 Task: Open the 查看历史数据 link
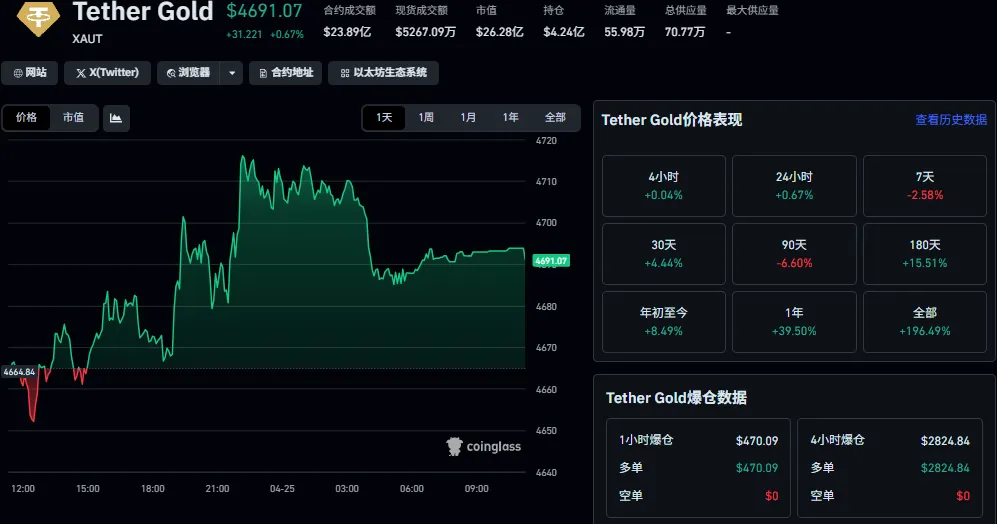tap(951, 120)
